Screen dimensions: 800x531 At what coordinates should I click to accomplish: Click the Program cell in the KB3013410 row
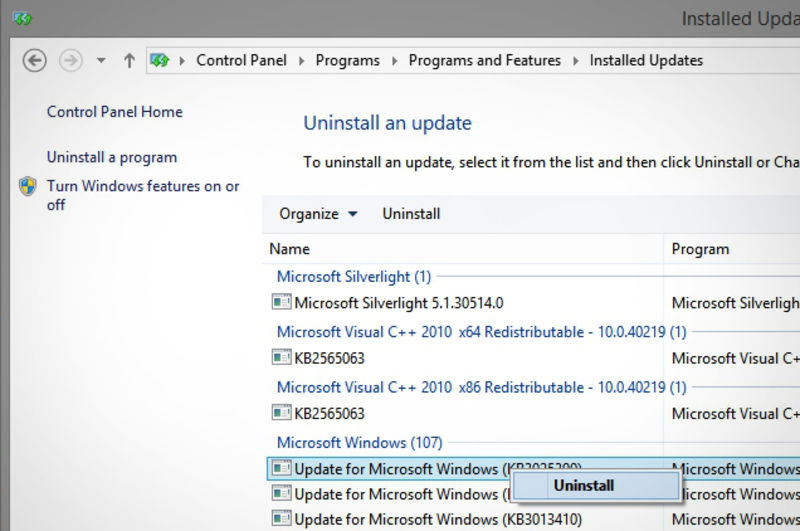tap(735, 519)
